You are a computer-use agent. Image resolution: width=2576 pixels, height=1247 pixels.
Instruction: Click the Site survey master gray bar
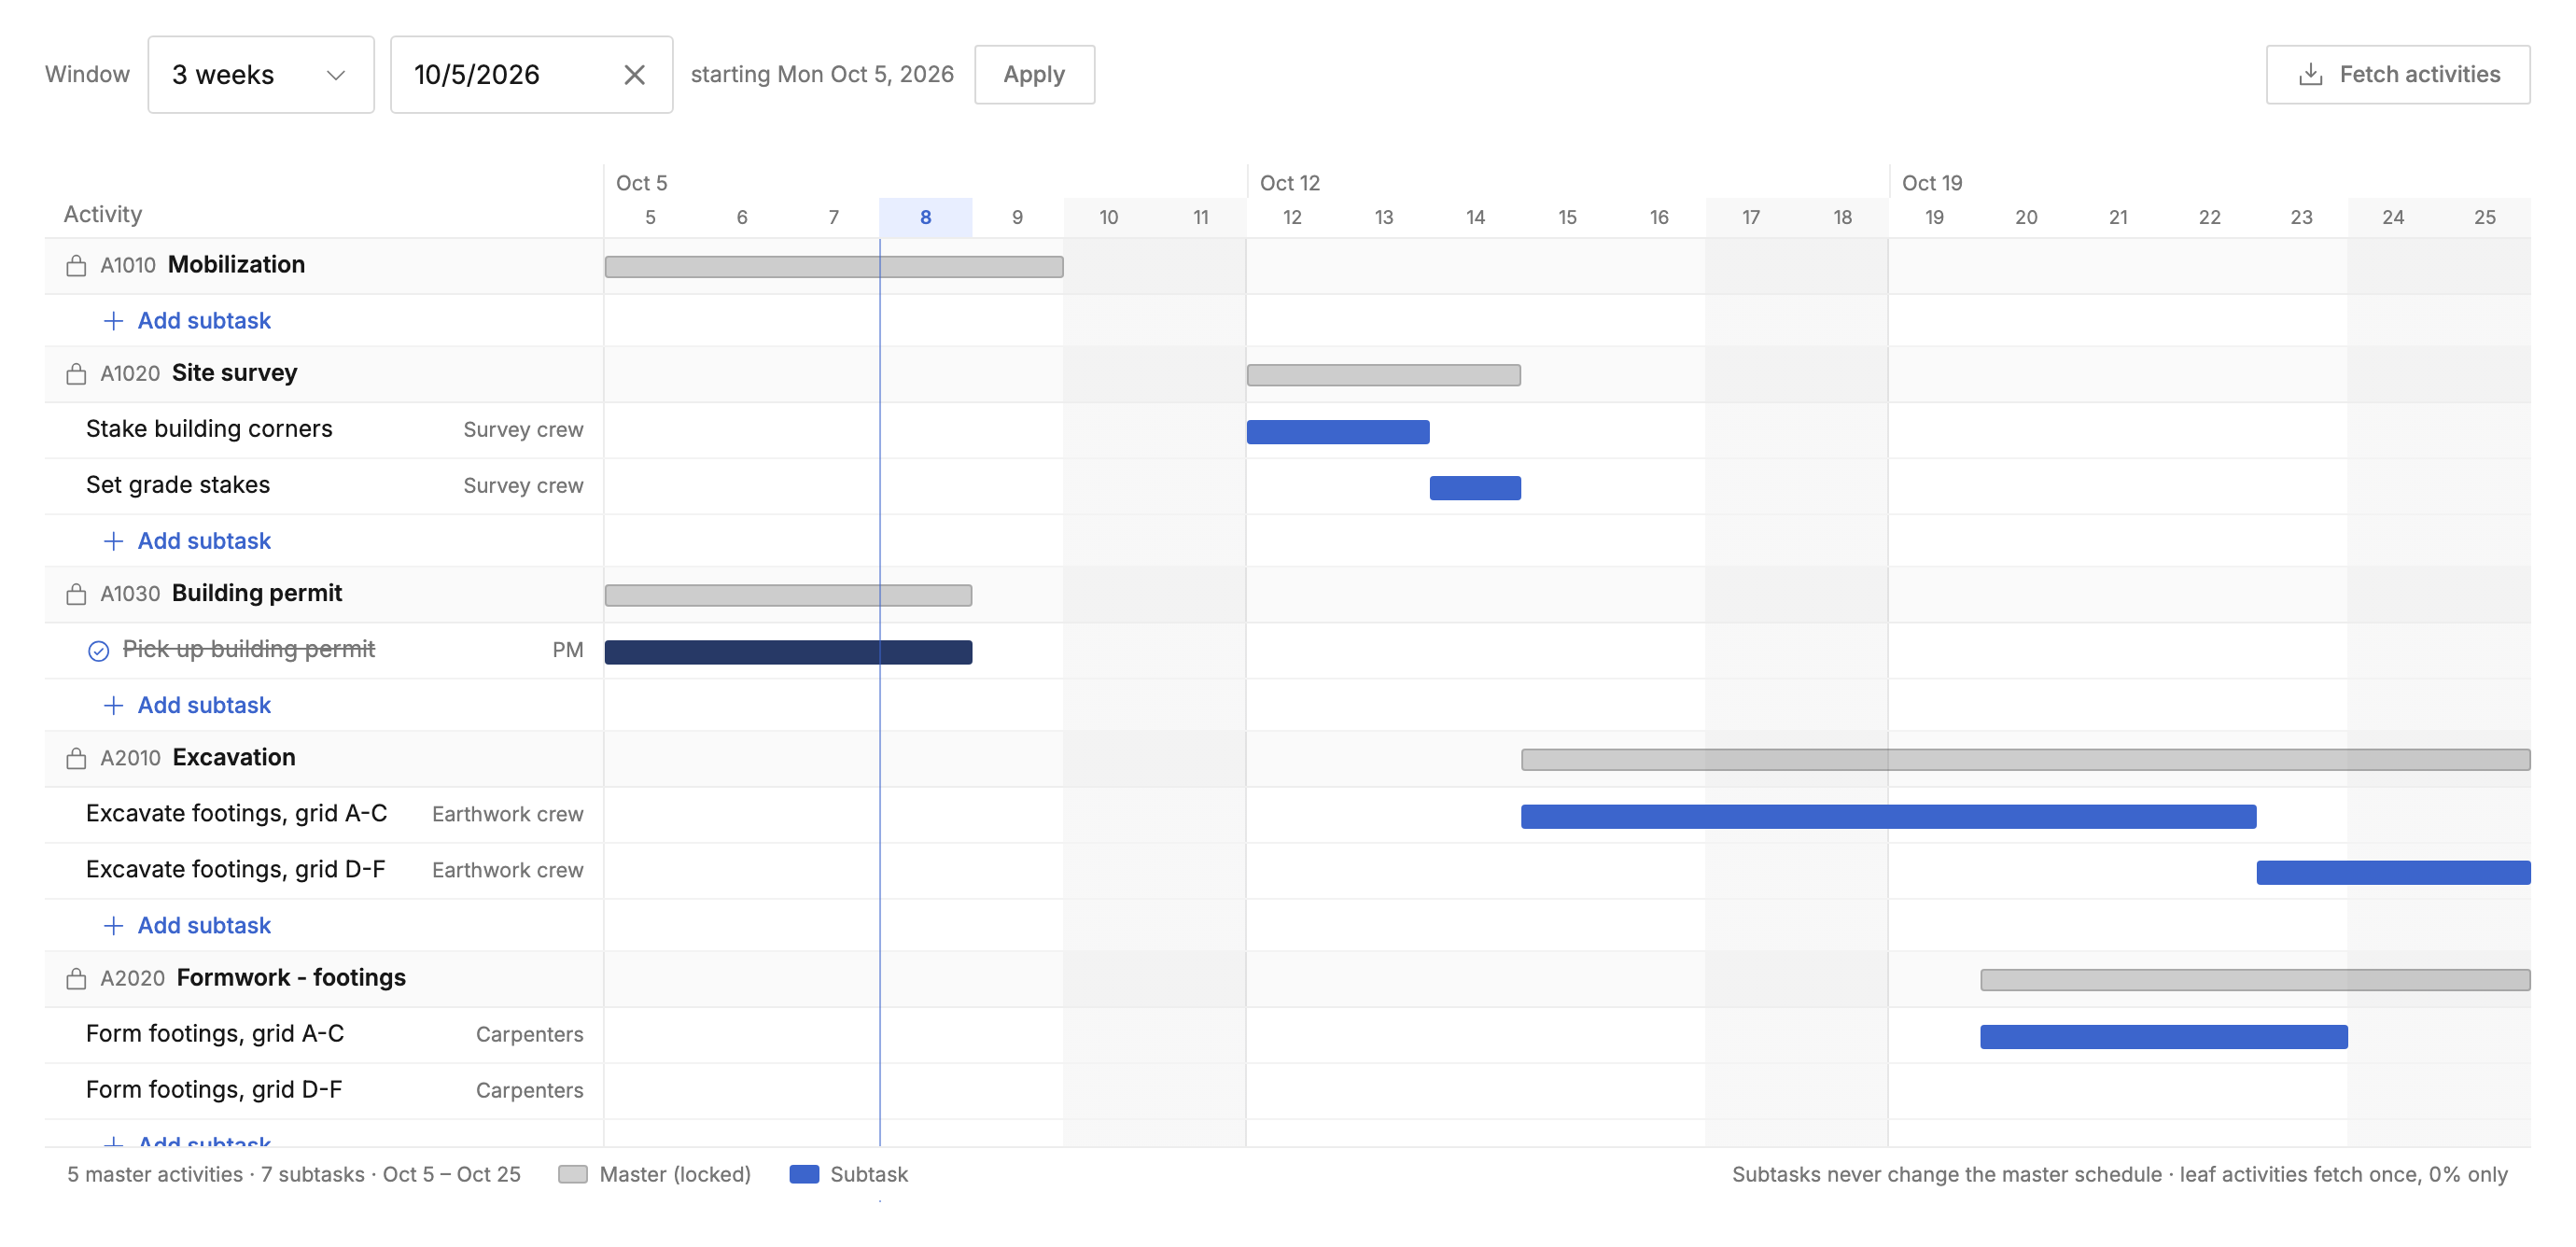click(1384, 375)
